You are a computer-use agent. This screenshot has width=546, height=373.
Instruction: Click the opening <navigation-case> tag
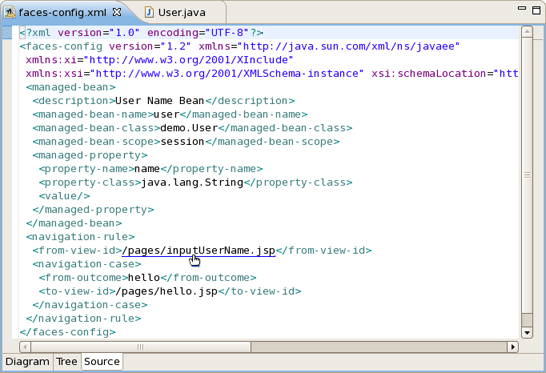pos(87,264)
